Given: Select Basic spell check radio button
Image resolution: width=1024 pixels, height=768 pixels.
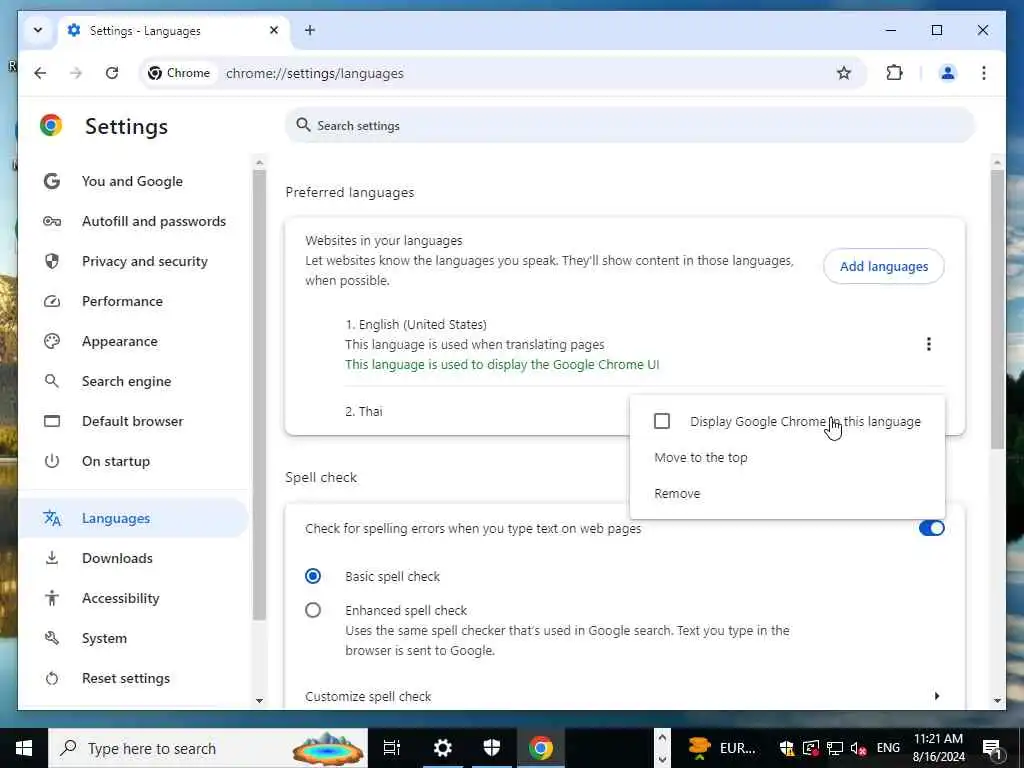Looking at the screenshot, I should click(313, 576).
